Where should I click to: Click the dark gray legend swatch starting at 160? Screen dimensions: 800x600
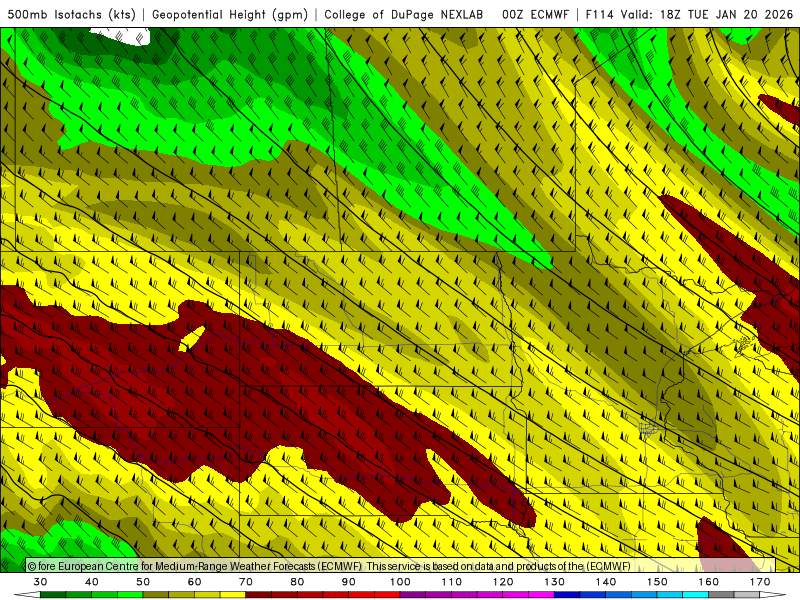click(721, 595)
